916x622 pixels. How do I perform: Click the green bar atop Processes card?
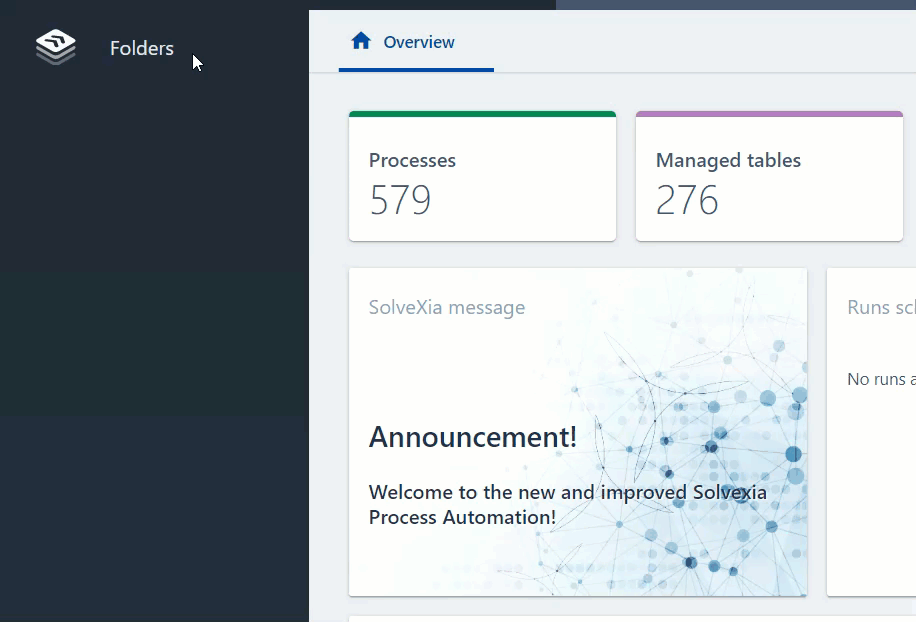point(482,114)
